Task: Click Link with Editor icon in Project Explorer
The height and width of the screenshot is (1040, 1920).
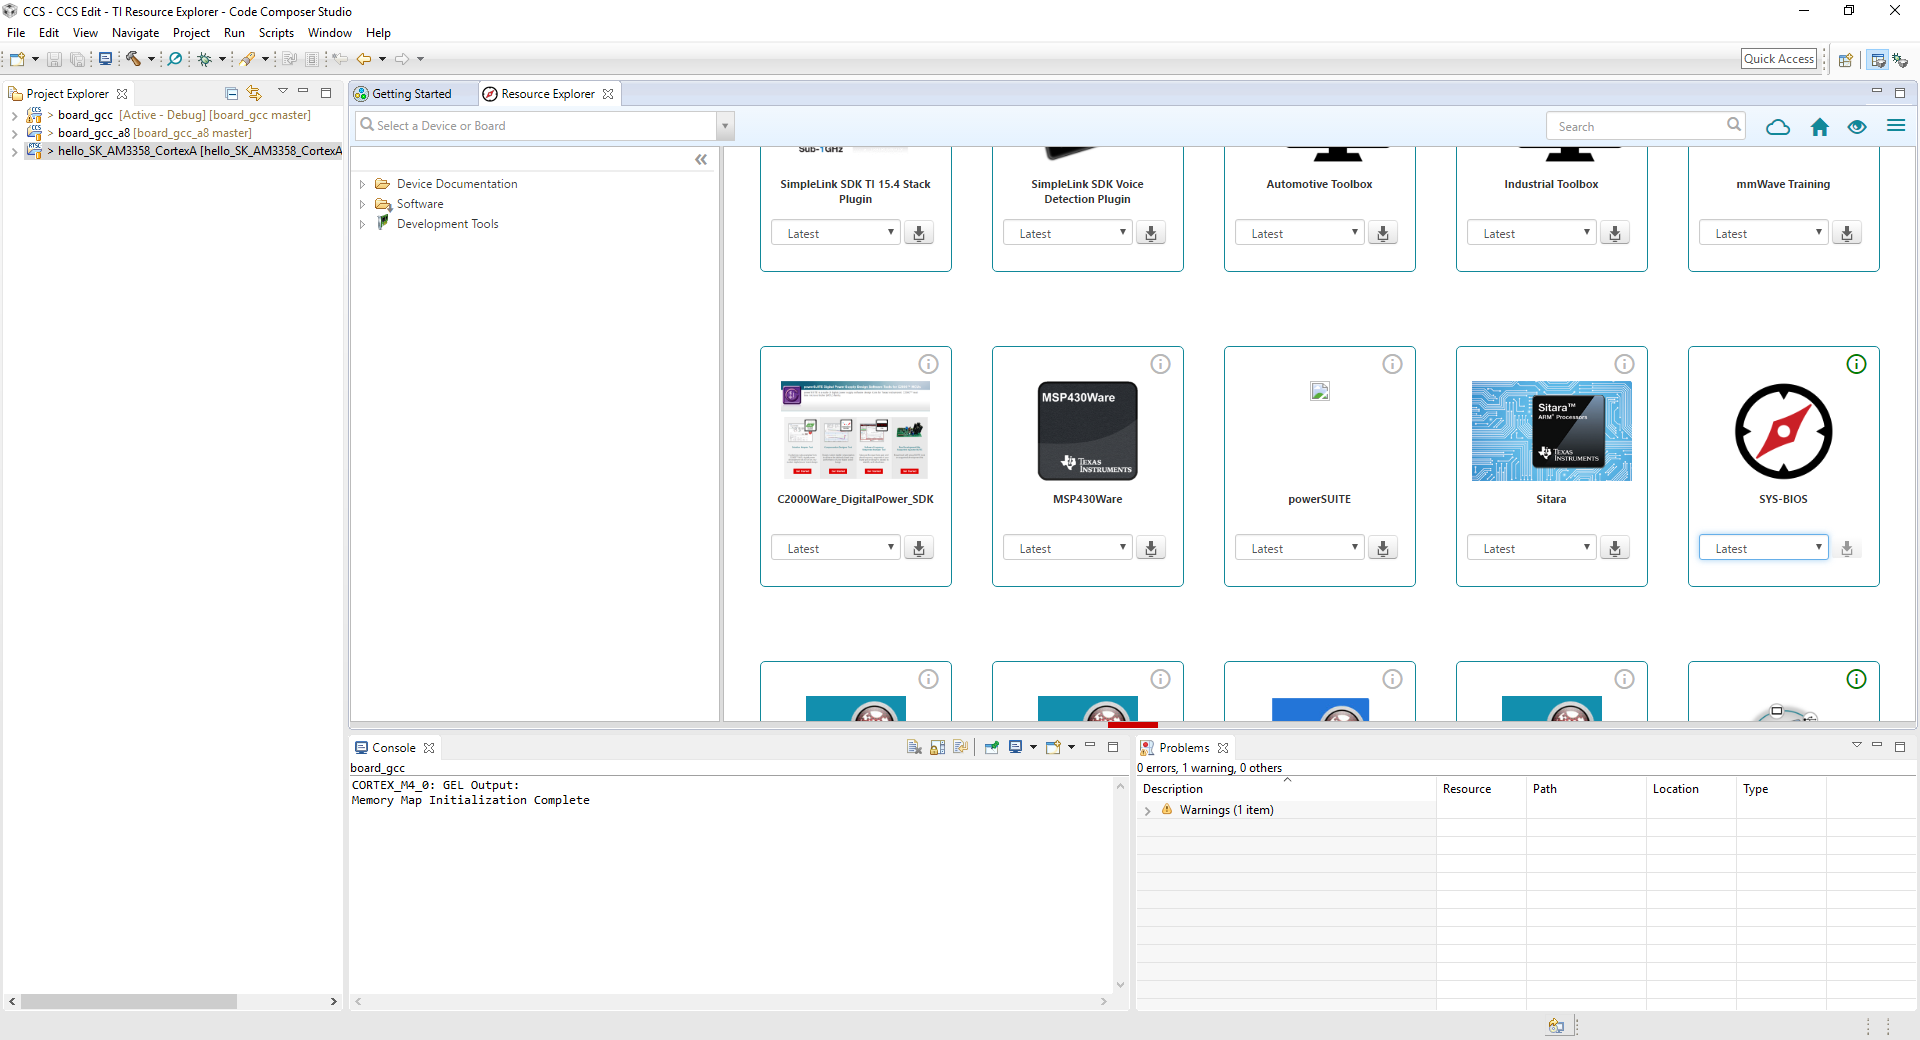Action: (254, 93)
